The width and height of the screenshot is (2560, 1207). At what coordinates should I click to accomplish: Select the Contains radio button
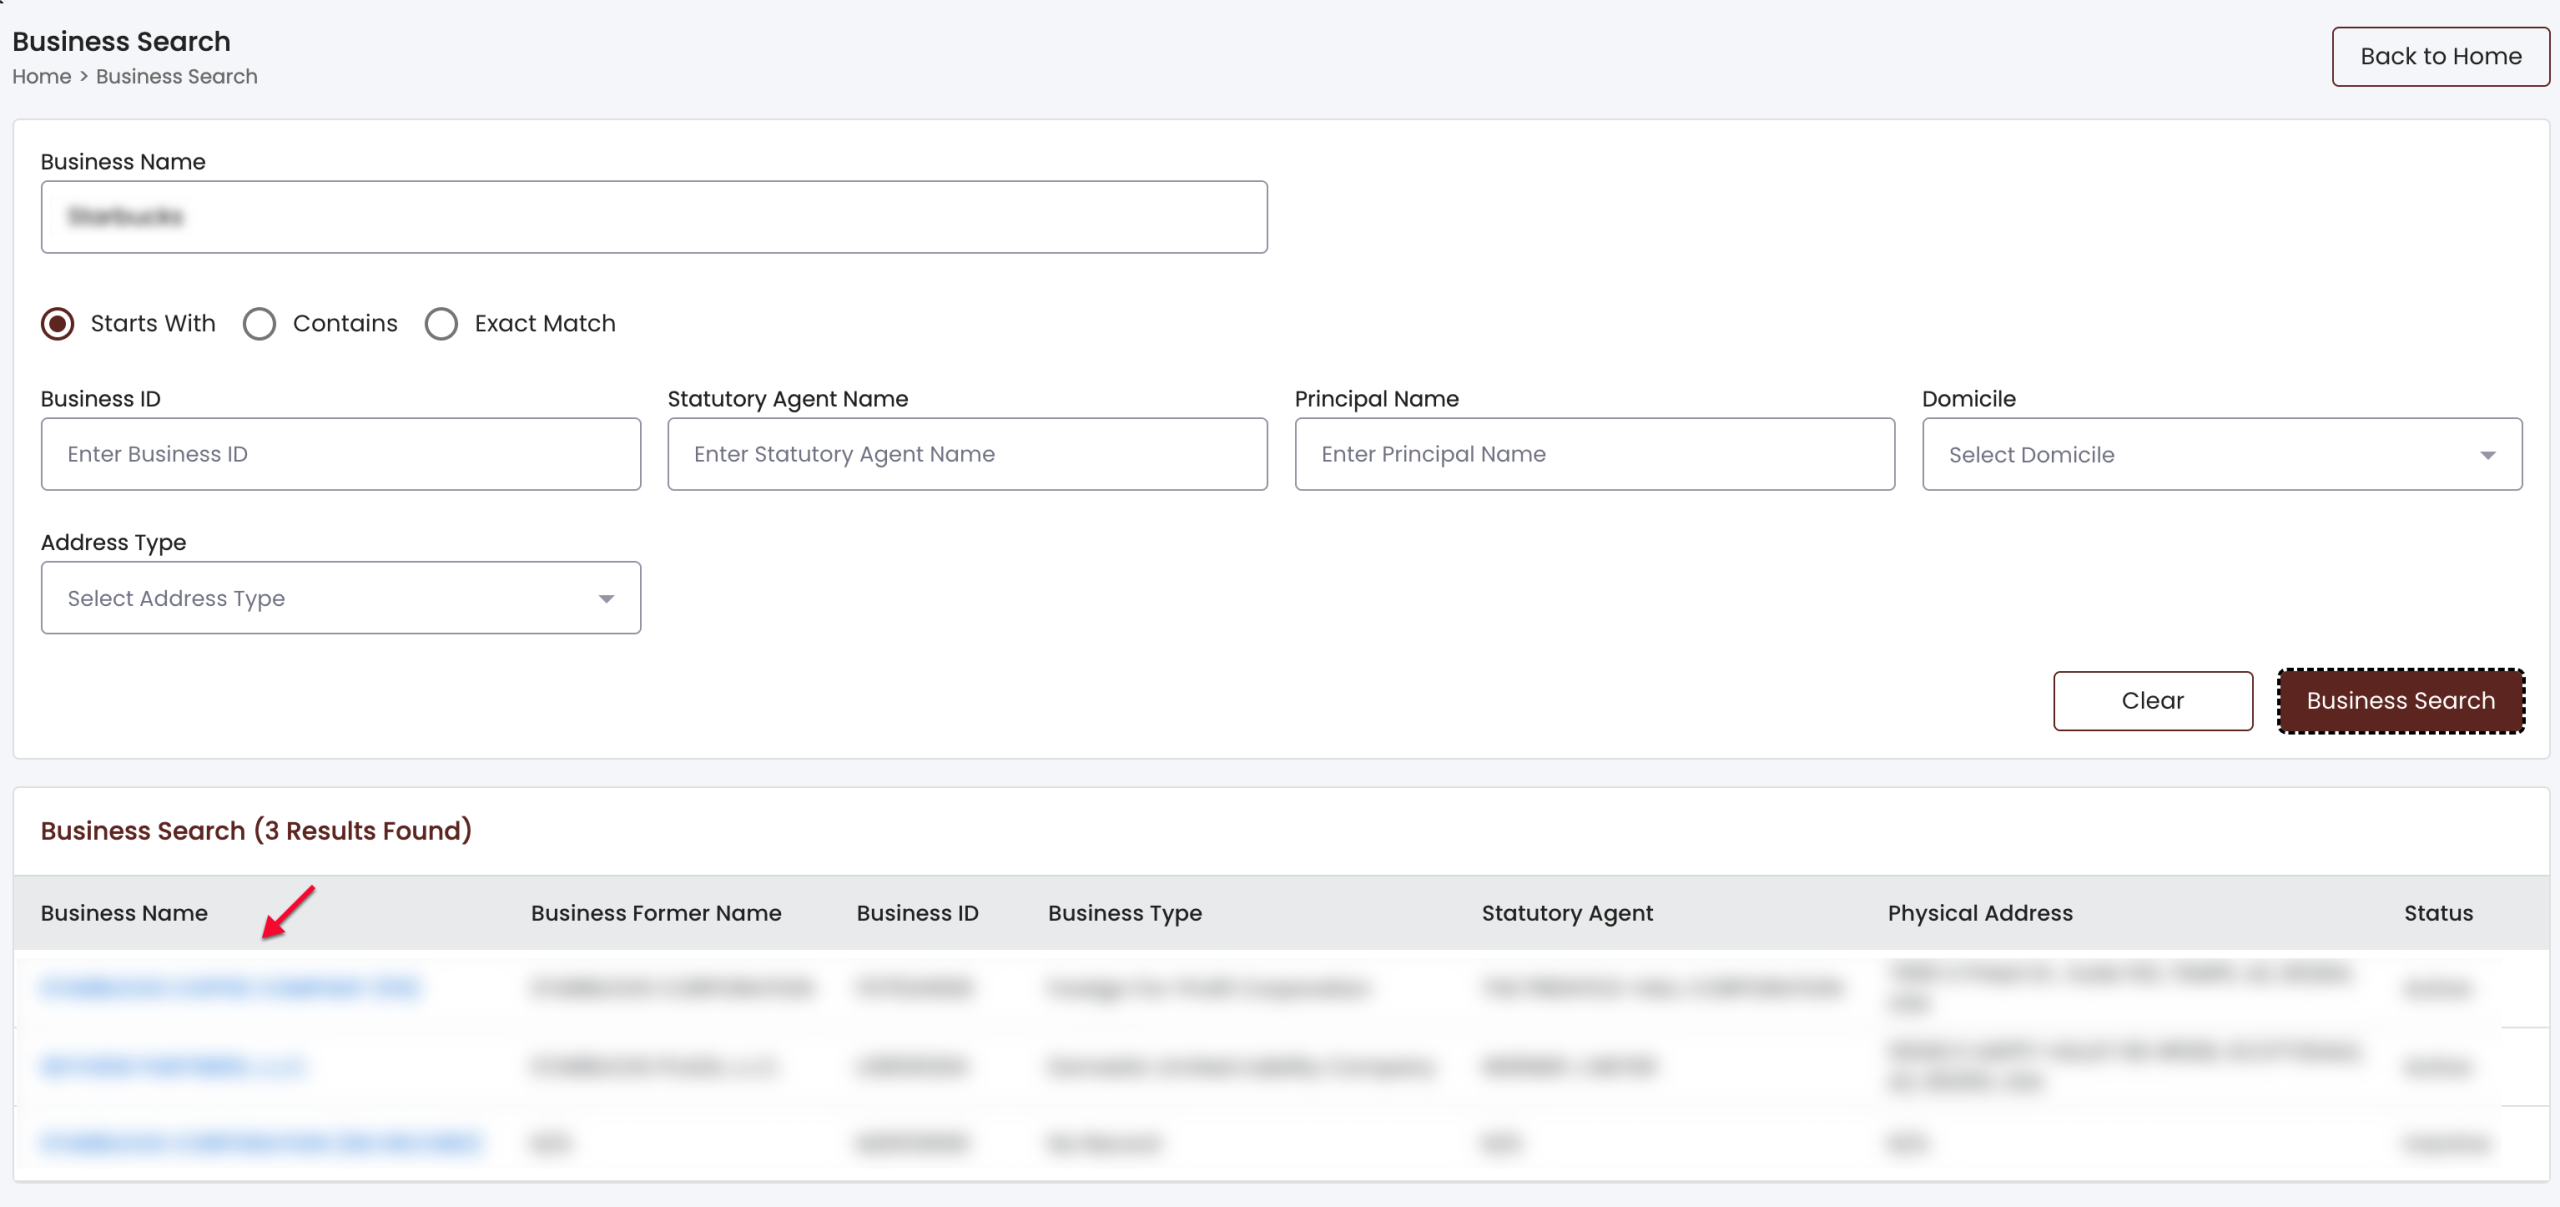tap(260, 324)
